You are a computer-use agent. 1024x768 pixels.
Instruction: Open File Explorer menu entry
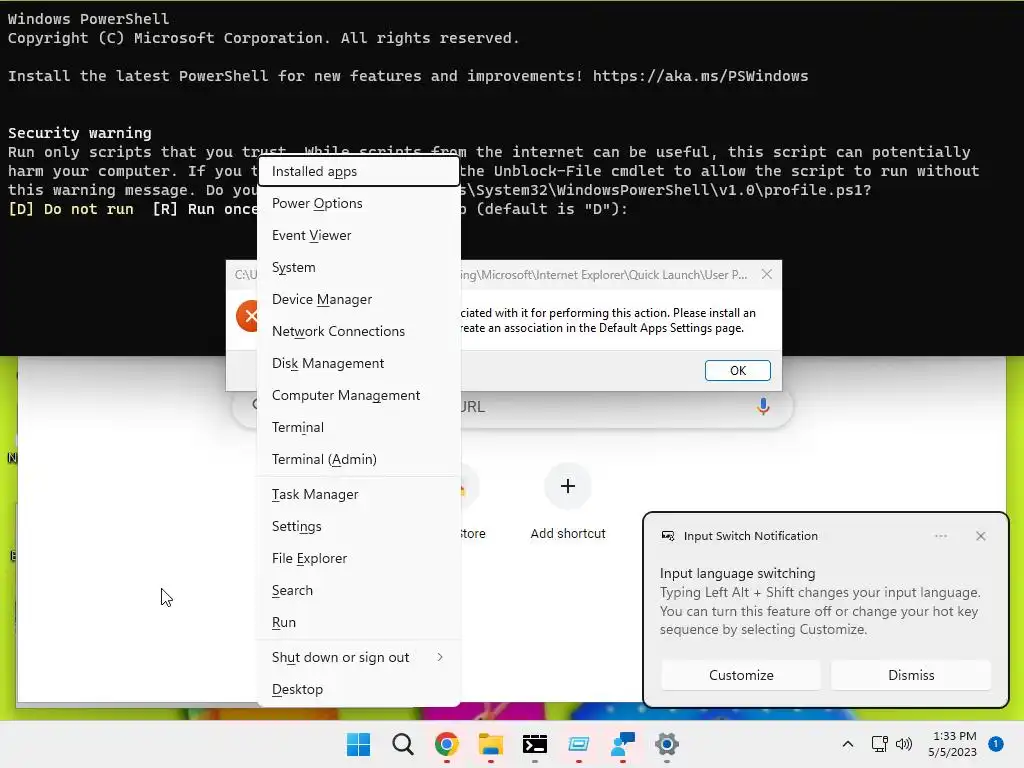click(359, 558)
